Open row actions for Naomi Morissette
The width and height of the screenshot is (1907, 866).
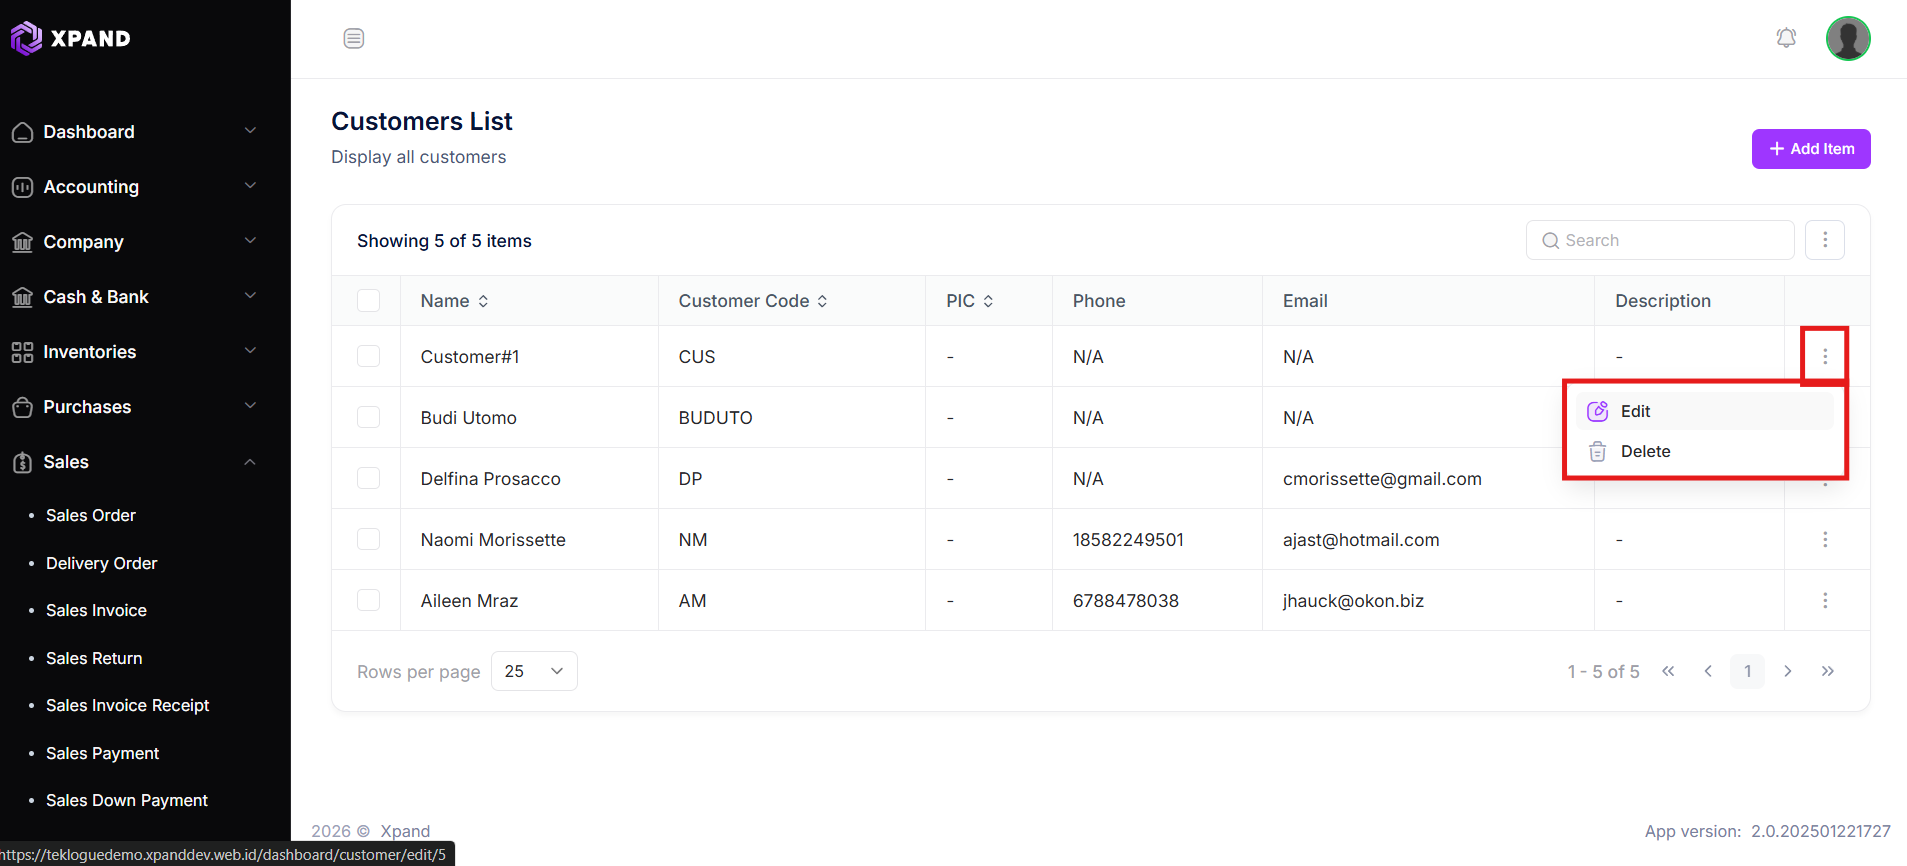point(1825,539)
